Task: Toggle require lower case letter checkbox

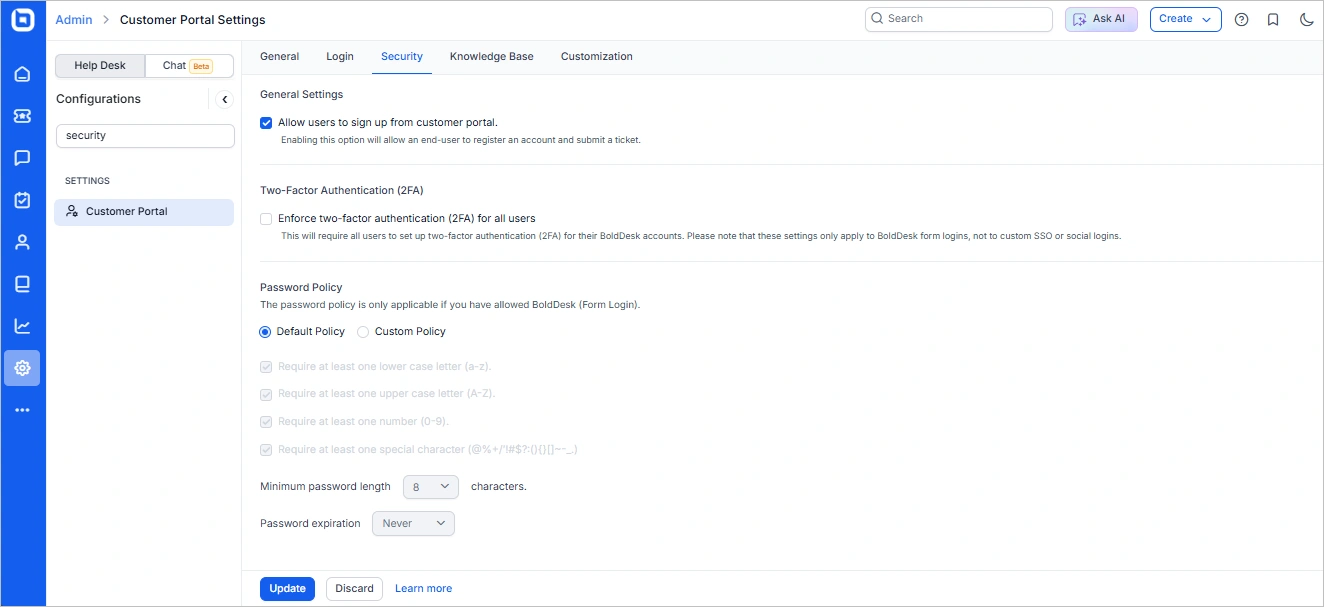Action: pyautogui.click(x=266, y=367)
